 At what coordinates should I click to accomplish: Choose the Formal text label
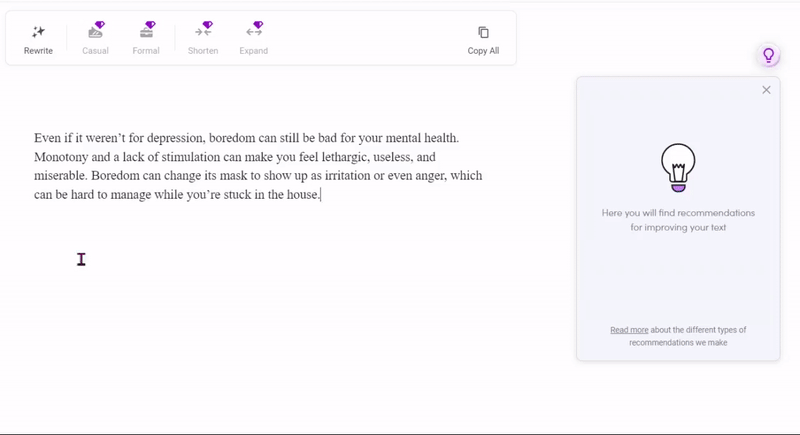146,51
